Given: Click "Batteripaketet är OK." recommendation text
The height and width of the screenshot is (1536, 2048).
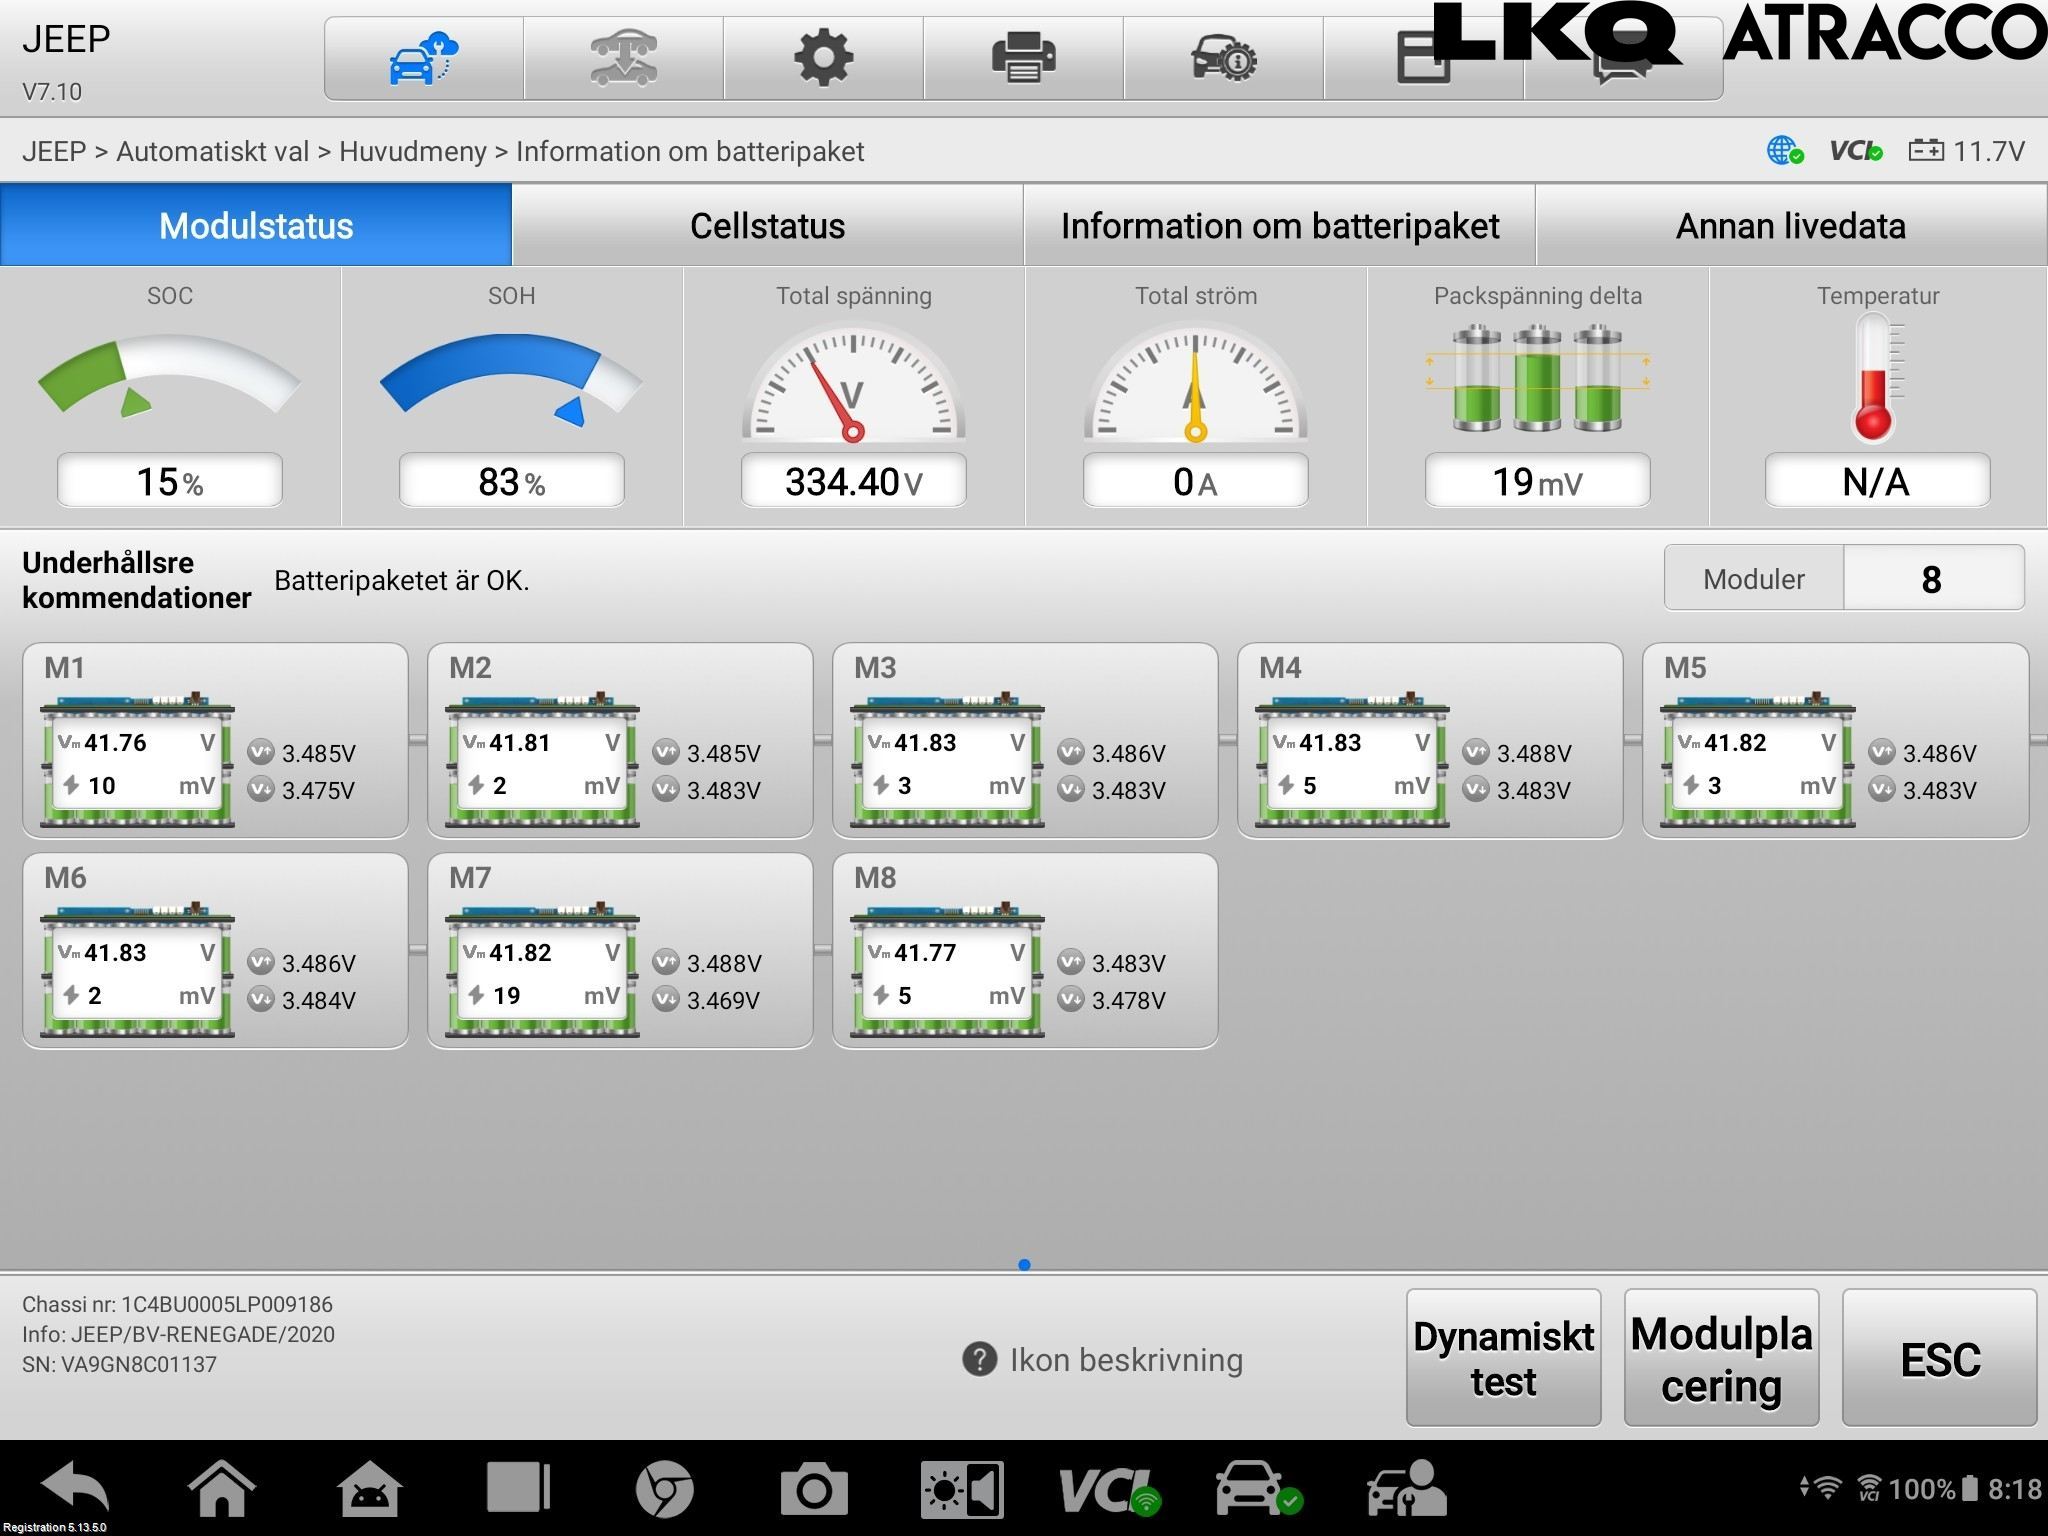Looking at the screenshot, I should pyautogui.click(x=402, y=580).
